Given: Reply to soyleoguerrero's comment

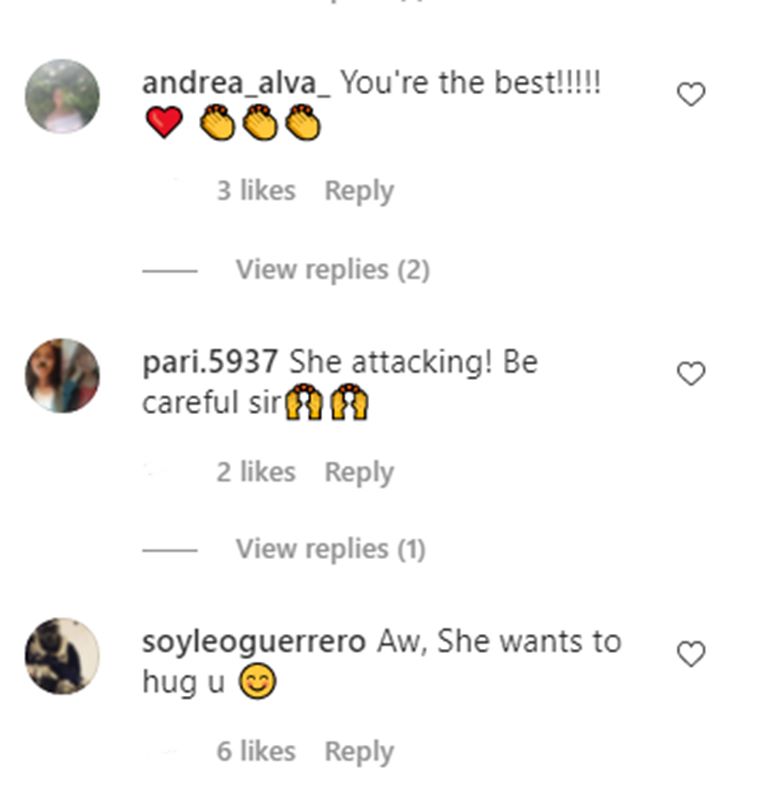Looking at the screenshot, I should [359, 752].
